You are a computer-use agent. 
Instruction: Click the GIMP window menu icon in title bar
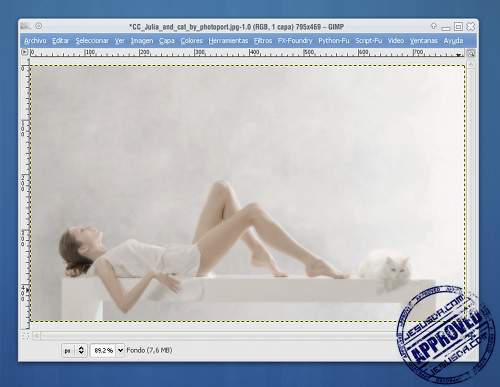point(26,26)
